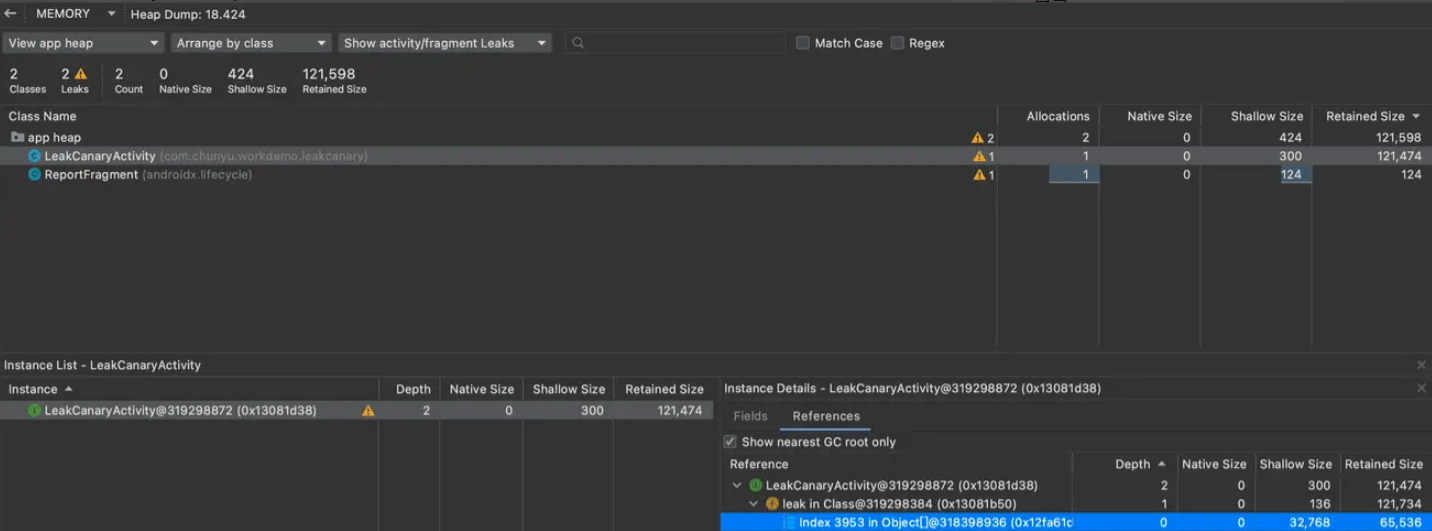Screen dimensions: 1432x531
Task: Click the app heap folder icon
Action: coord(17,137)
